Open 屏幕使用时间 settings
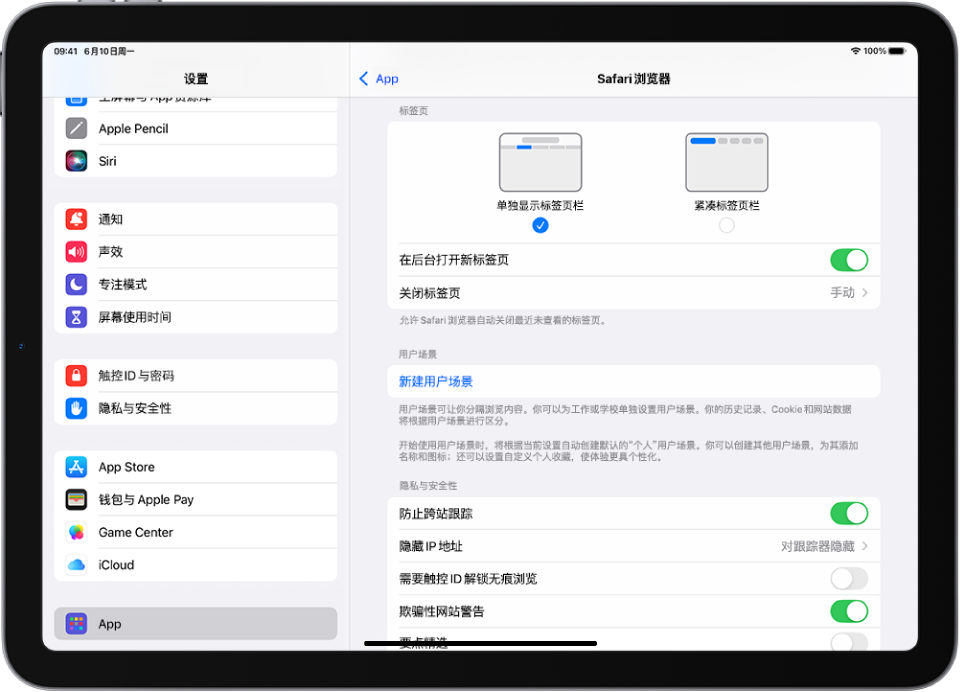Screen dimensions: 960x692 point(195,317)
